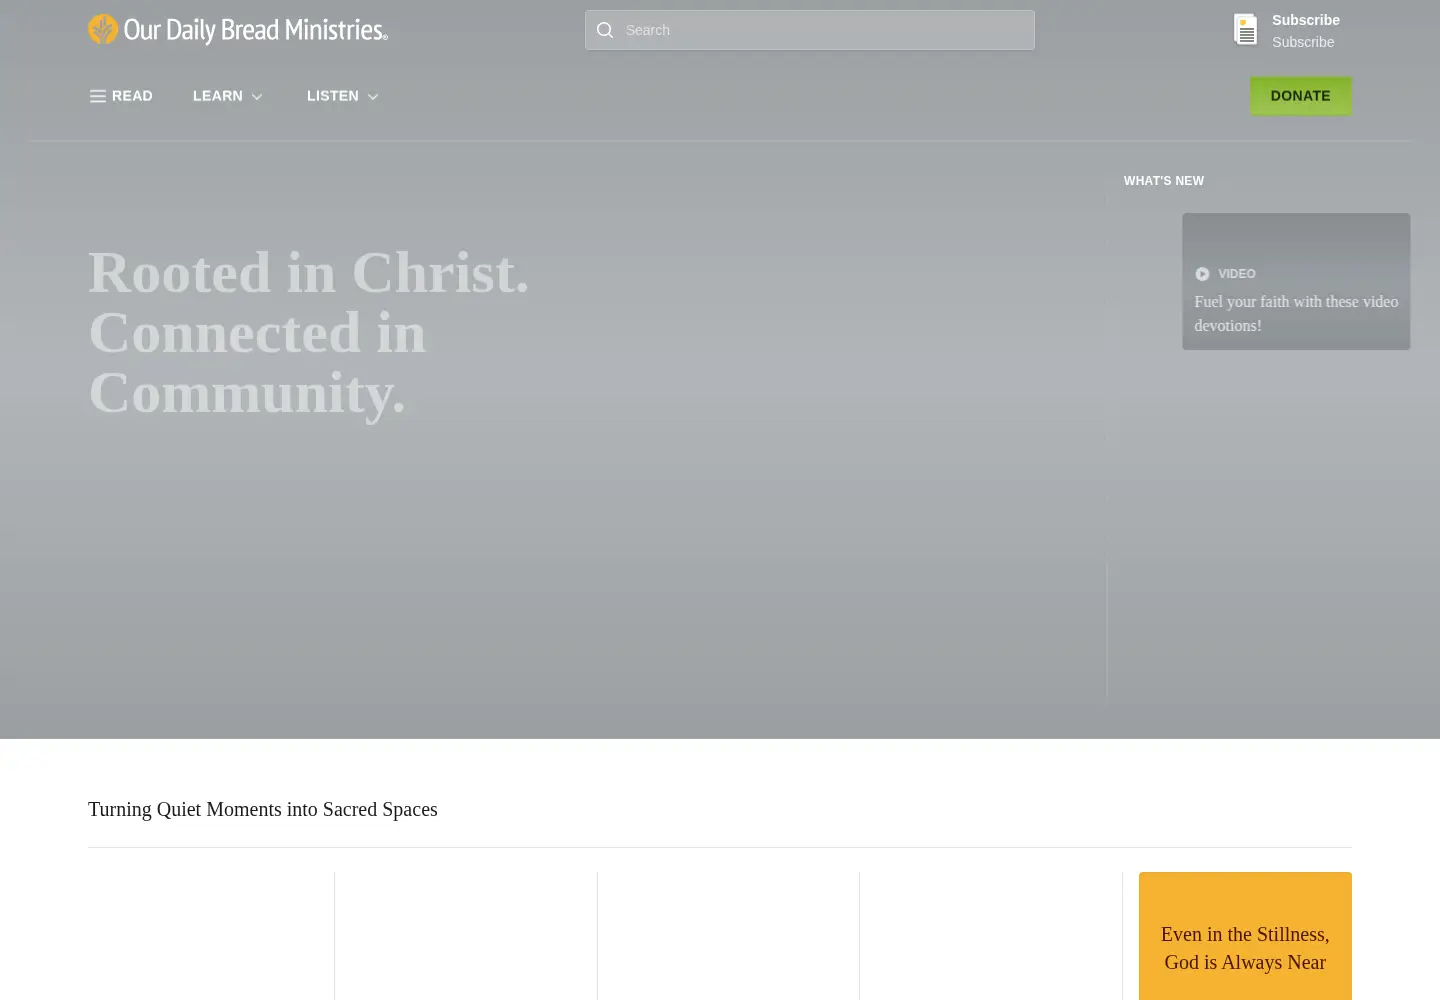Click the 'Rooted in Christ' hero heading

(309, 333)
